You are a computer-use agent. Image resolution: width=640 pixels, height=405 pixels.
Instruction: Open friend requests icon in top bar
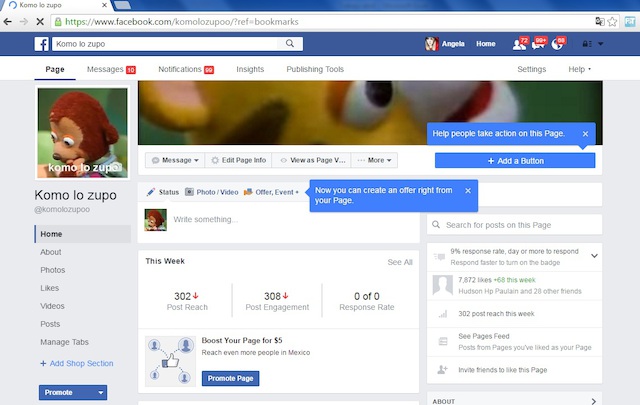tap(519, 44)
